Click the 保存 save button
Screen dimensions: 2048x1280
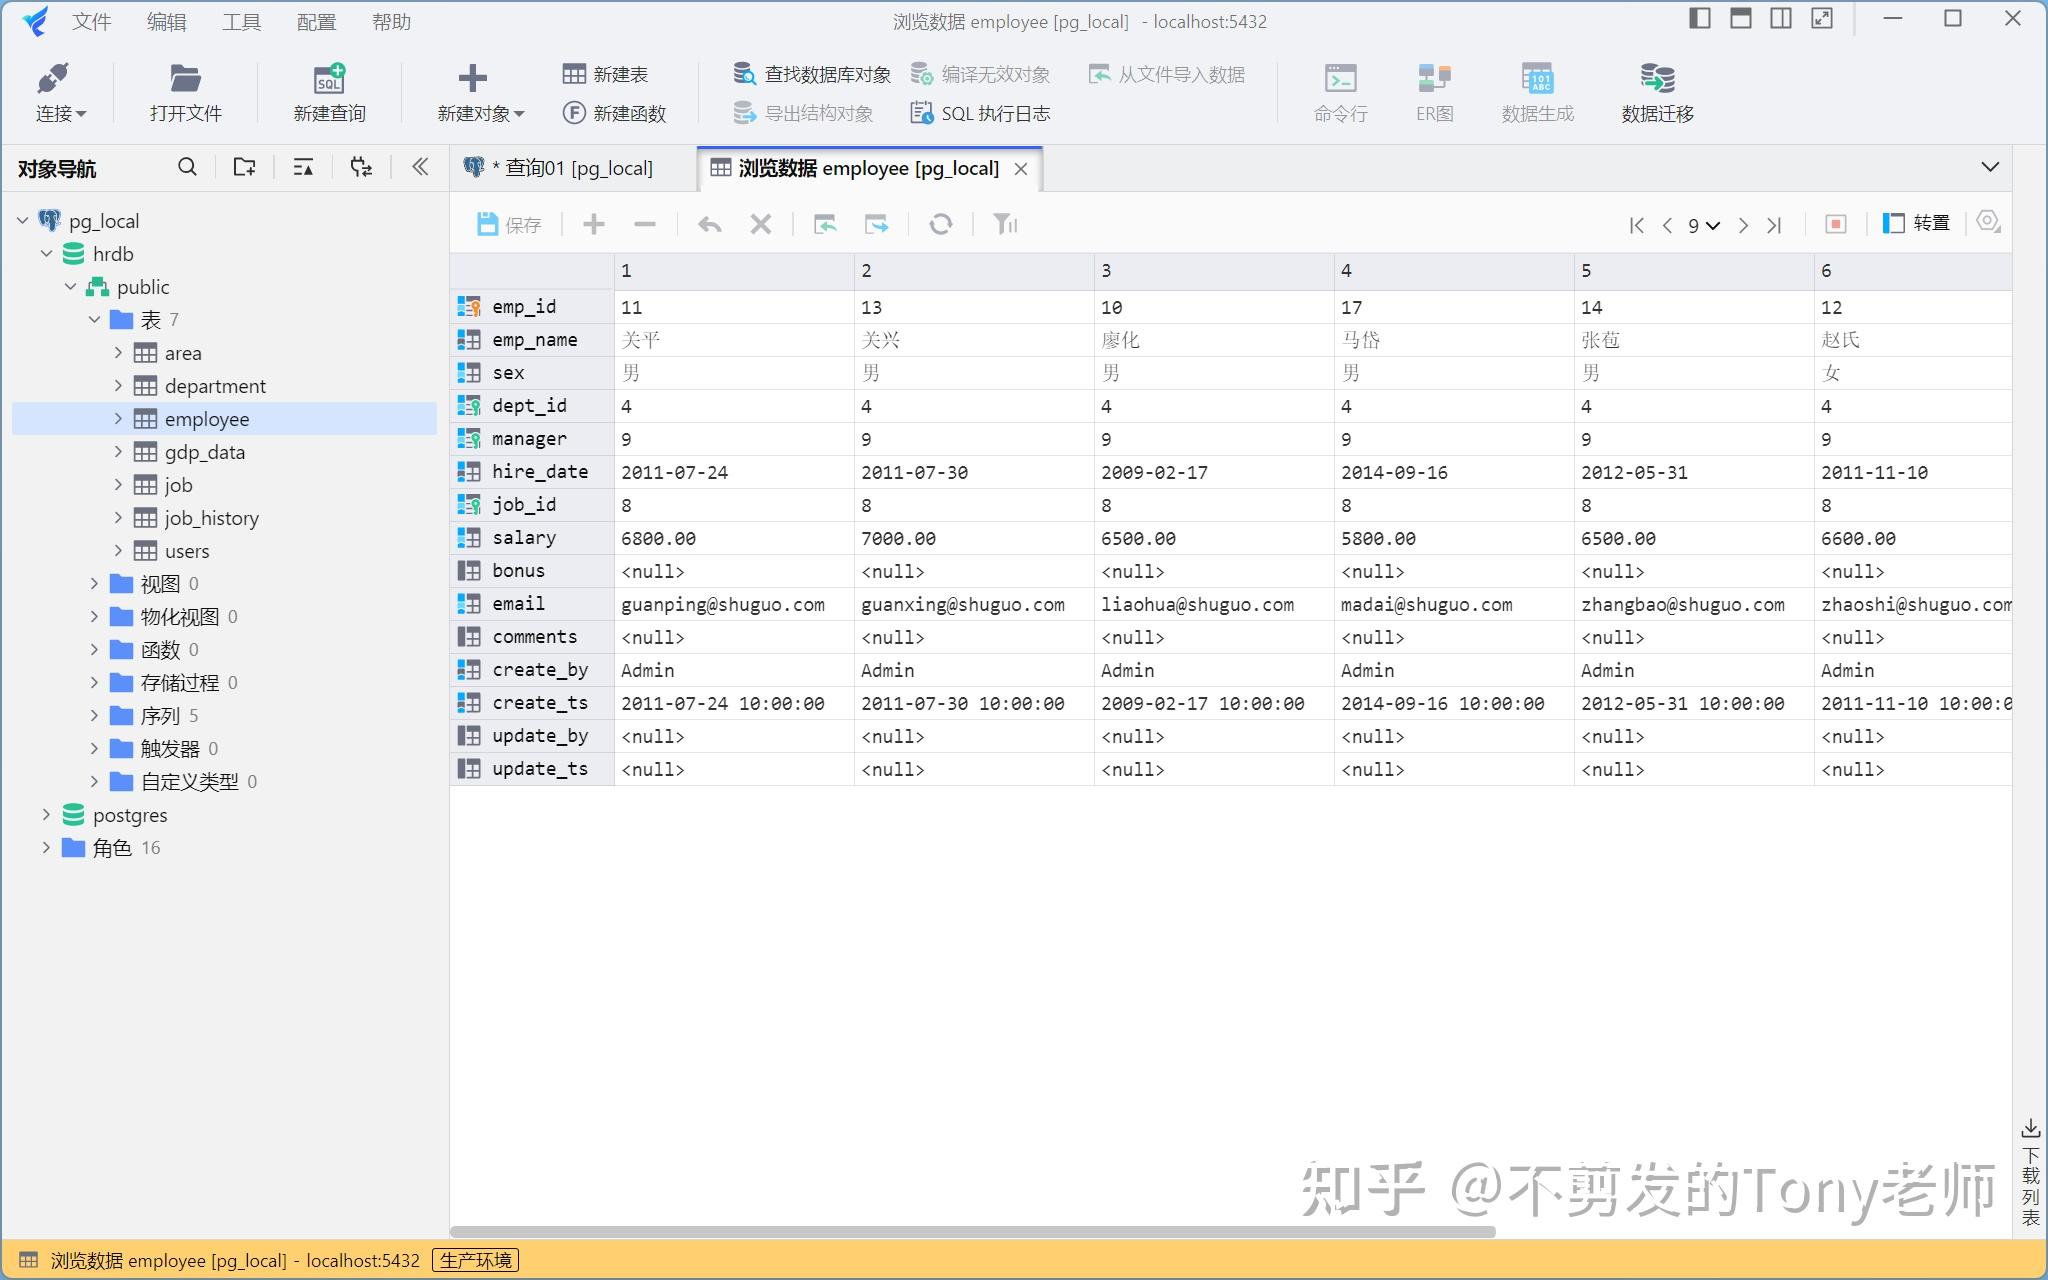(x=508, y=224)
